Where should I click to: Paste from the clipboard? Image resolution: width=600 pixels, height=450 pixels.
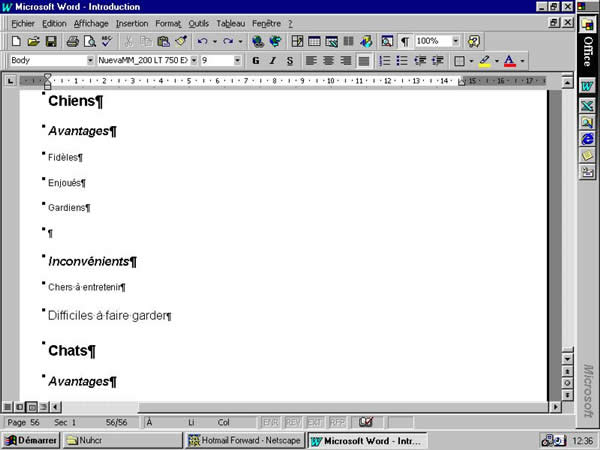click(x=163, y=41)
